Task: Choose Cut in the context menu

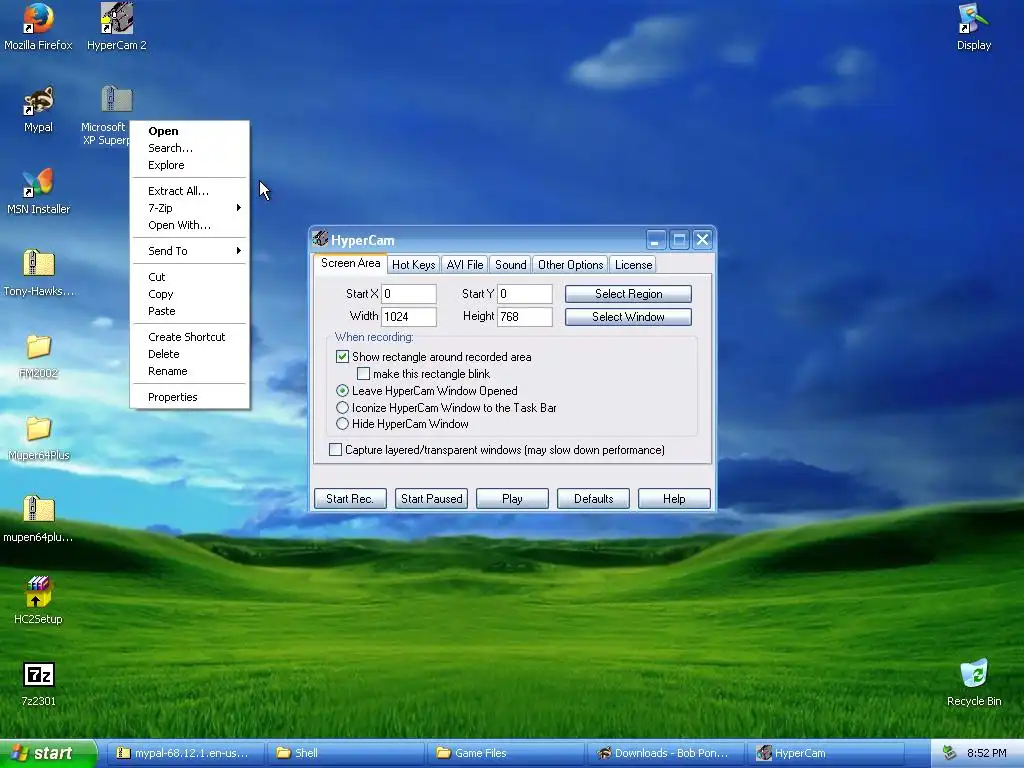Action: point(189,277)
